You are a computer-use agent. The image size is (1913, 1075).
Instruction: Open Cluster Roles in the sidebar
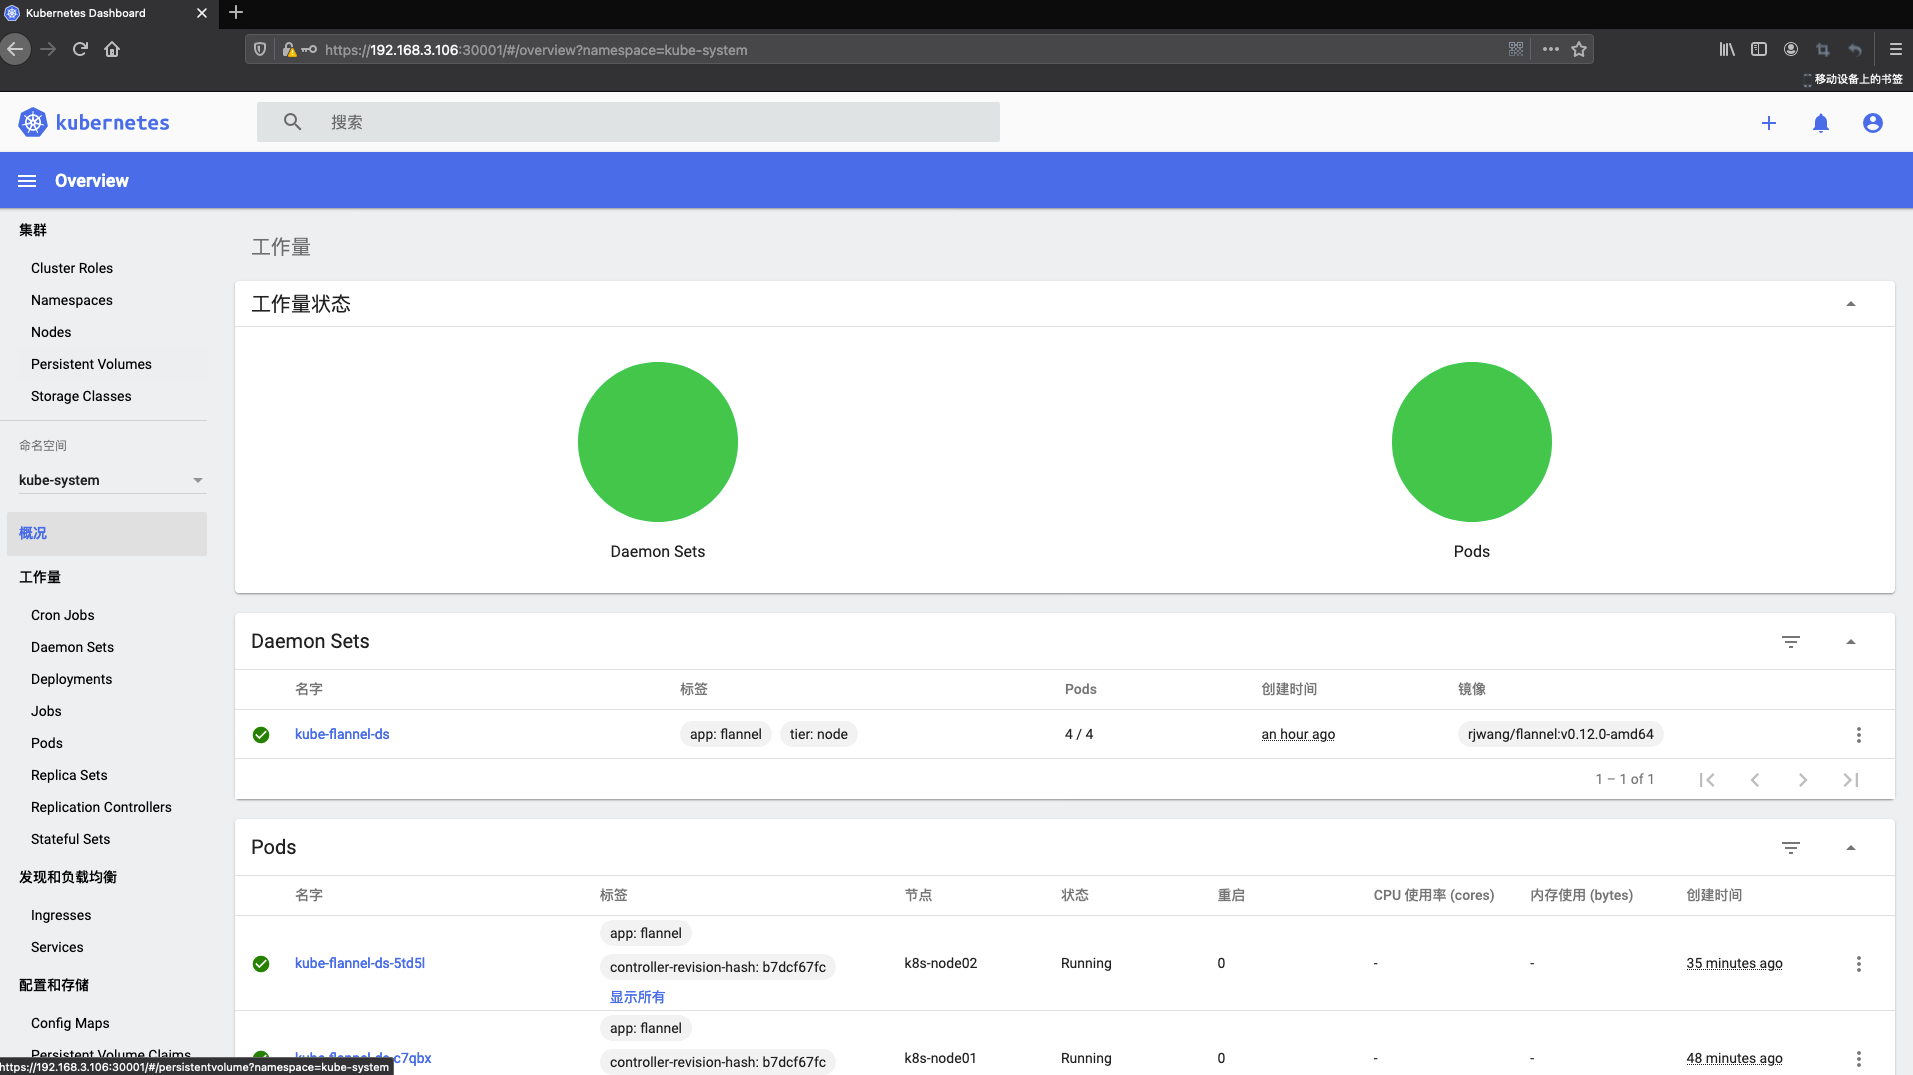pyautogui.click(x=72, y=268)
